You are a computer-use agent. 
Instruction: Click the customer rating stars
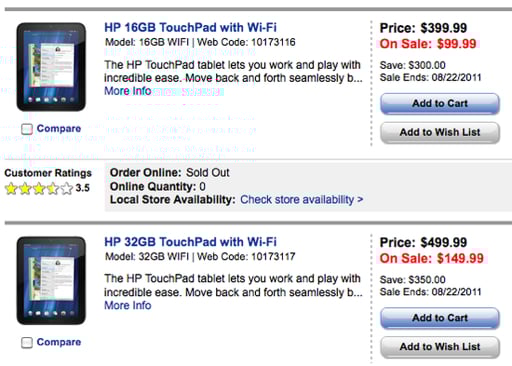tap(39, 188)
